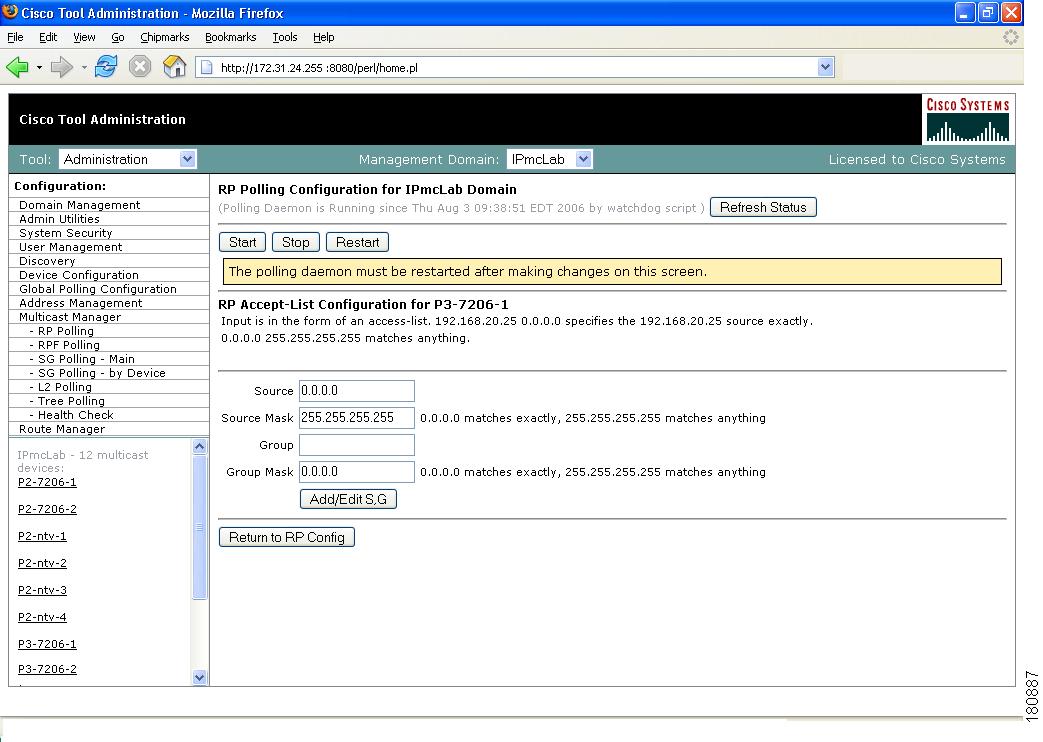
Task: Open the Bookmarks menu
Action: [230, 37]
